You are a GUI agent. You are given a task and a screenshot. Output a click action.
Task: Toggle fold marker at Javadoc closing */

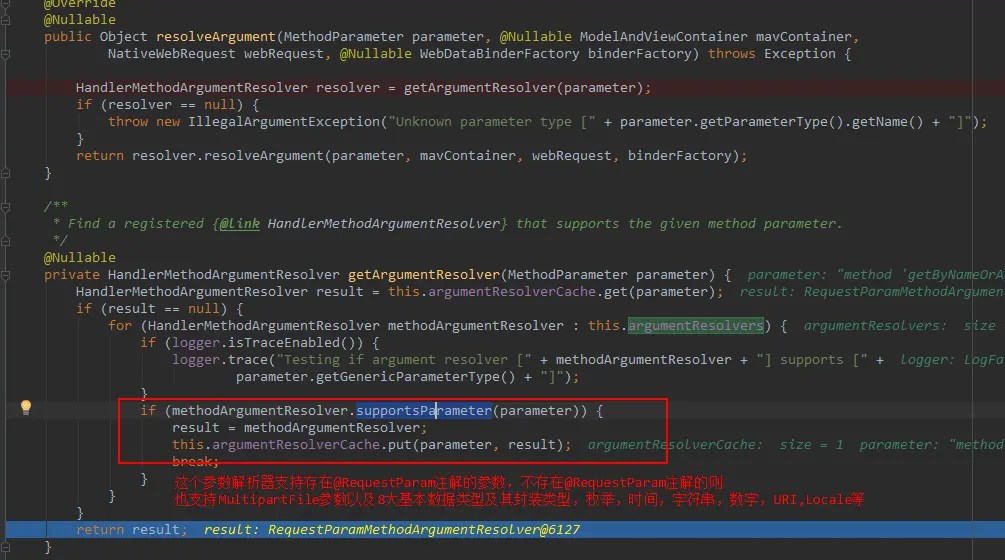5,241
